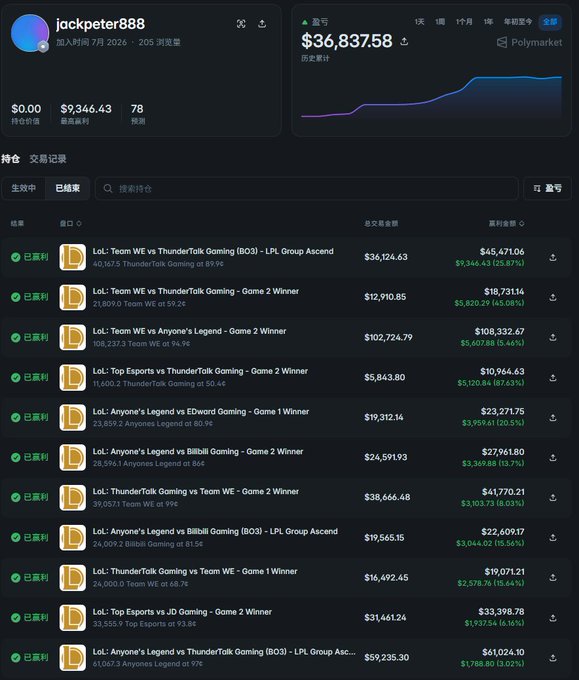The width and height of the screenshot is (579, 680).
Task: Open Top Esports vs ThunderTalk Game 2 market
Action: tap(200, 371)
